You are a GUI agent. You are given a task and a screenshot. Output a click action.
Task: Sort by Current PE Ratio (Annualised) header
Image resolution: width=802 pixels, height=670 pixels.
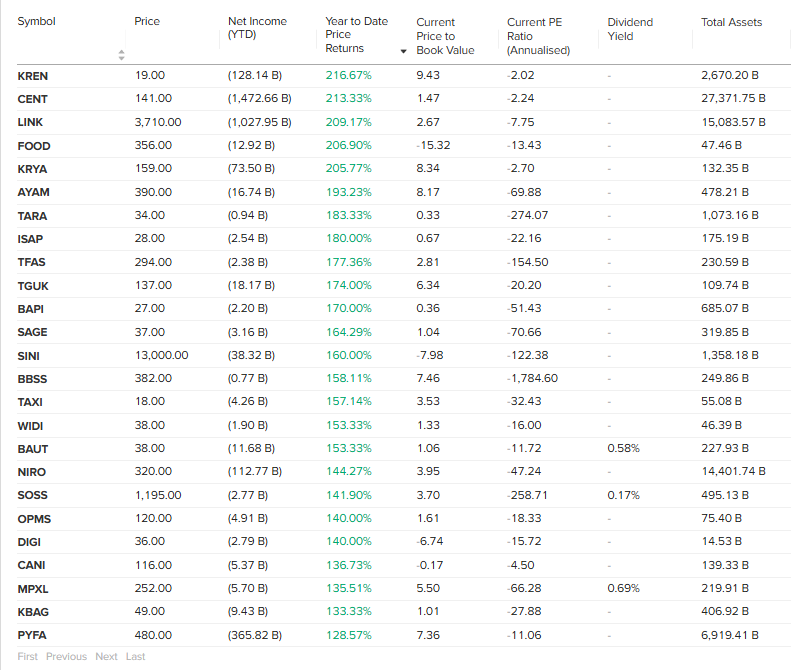(x=538, y=35)
